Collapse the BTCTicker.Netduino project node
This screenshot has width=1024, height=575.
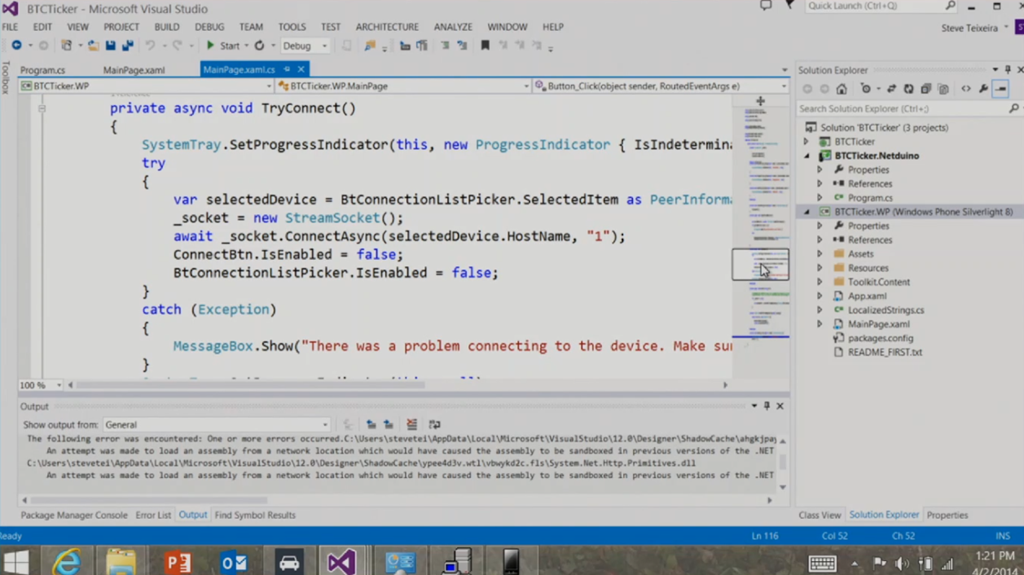(807, 156)
